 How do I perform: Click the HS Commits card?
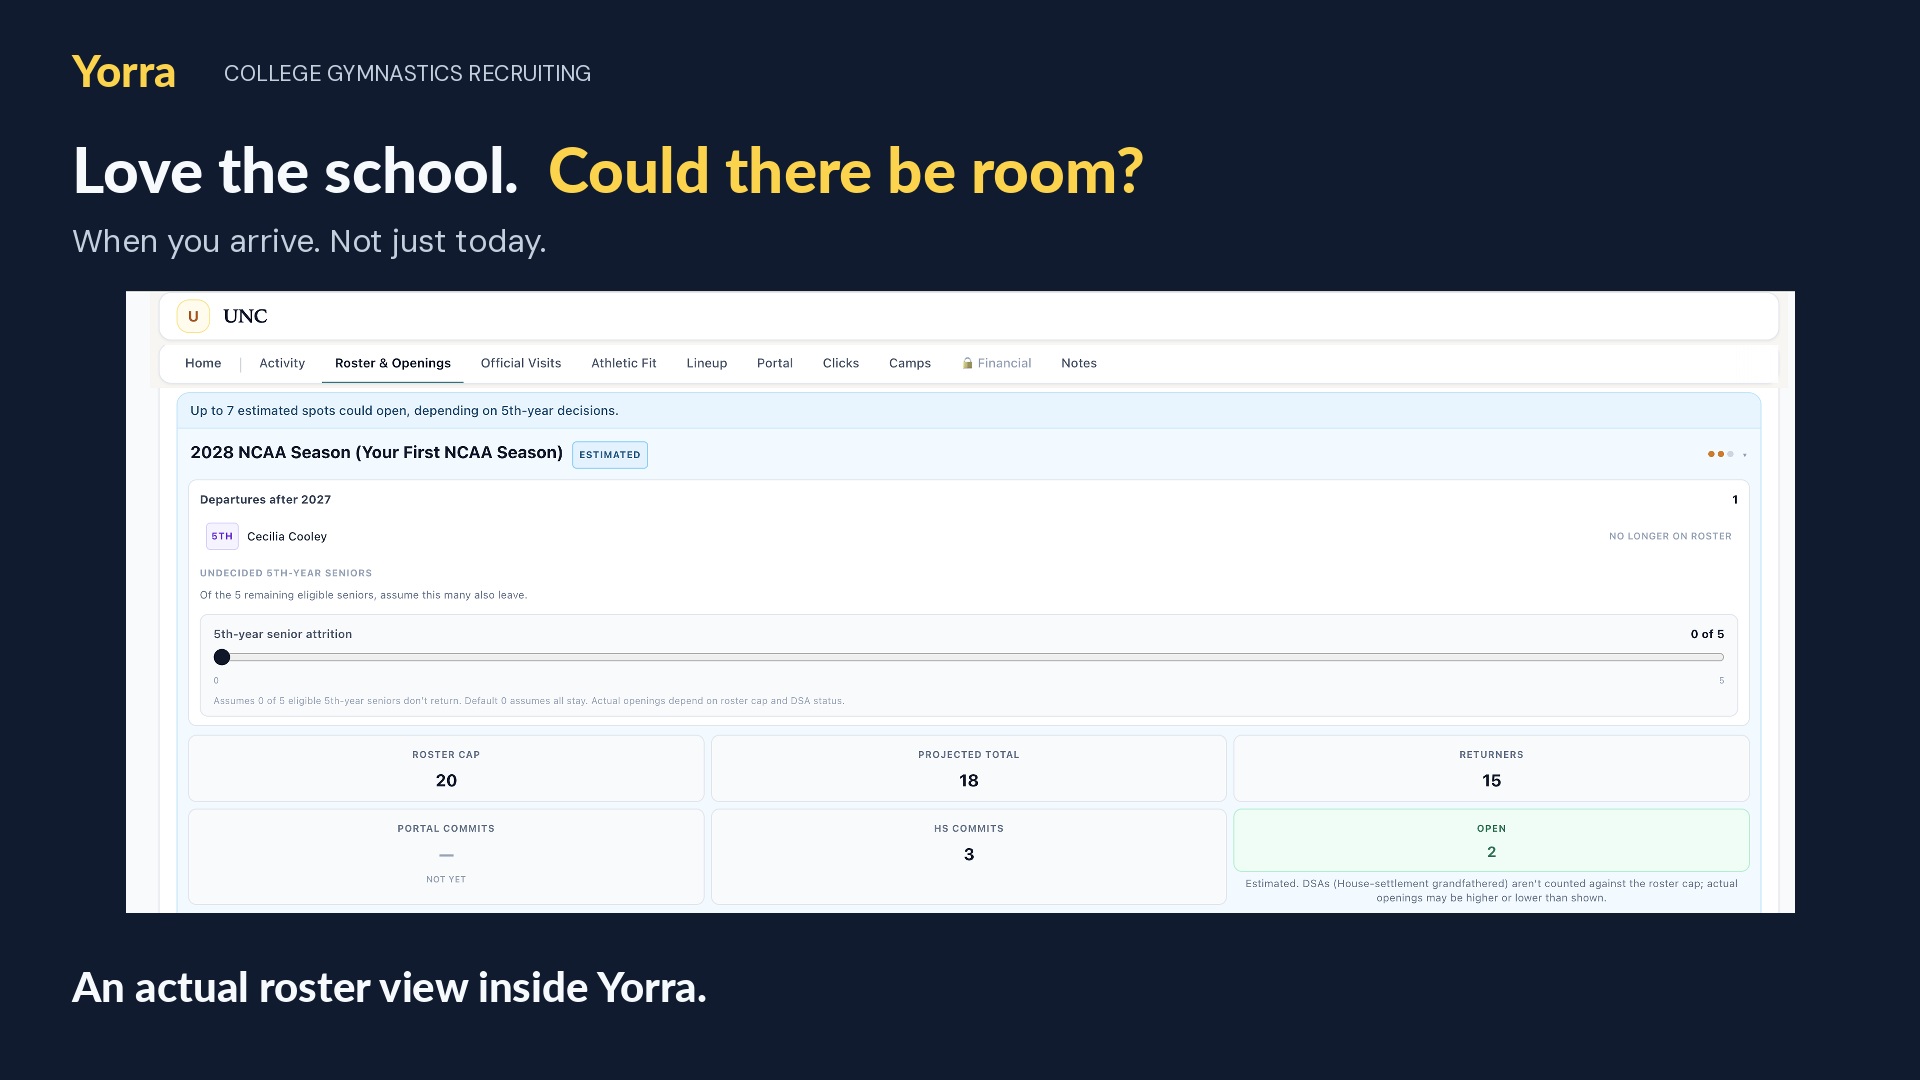coord(969,857)
